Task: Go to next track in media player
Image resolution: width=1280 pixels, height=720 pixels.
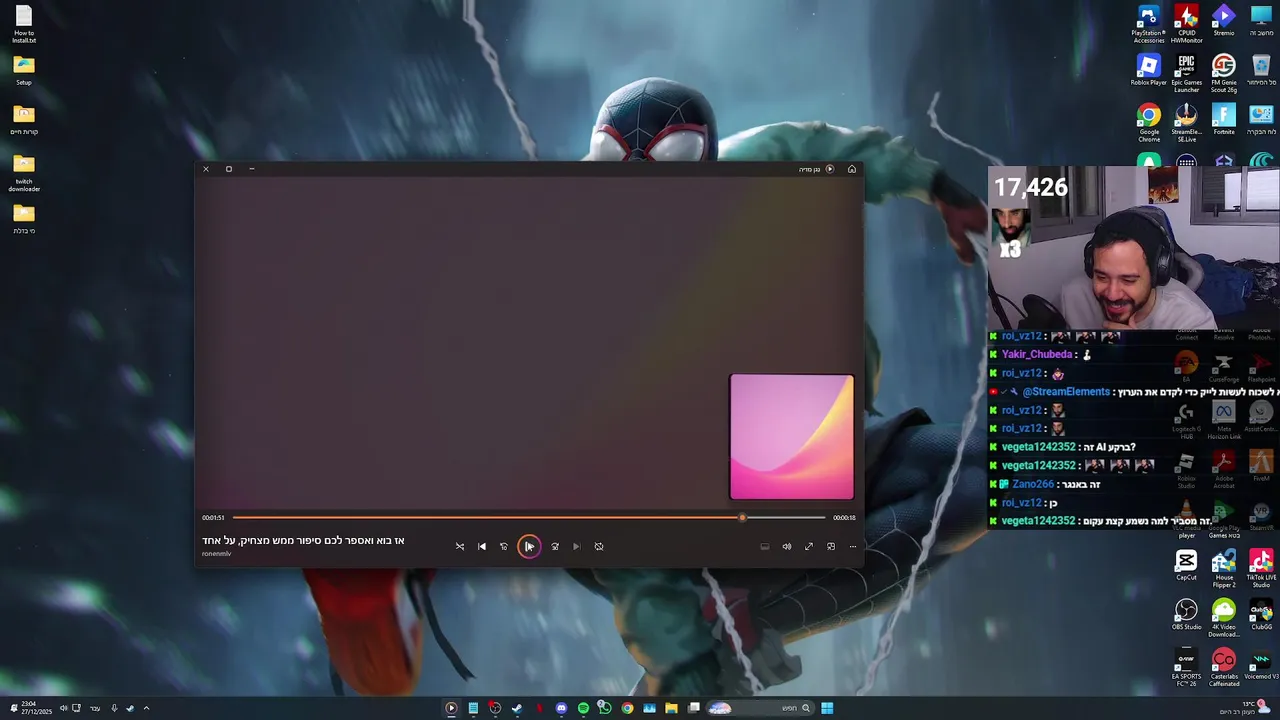Action: pos(577,546)
